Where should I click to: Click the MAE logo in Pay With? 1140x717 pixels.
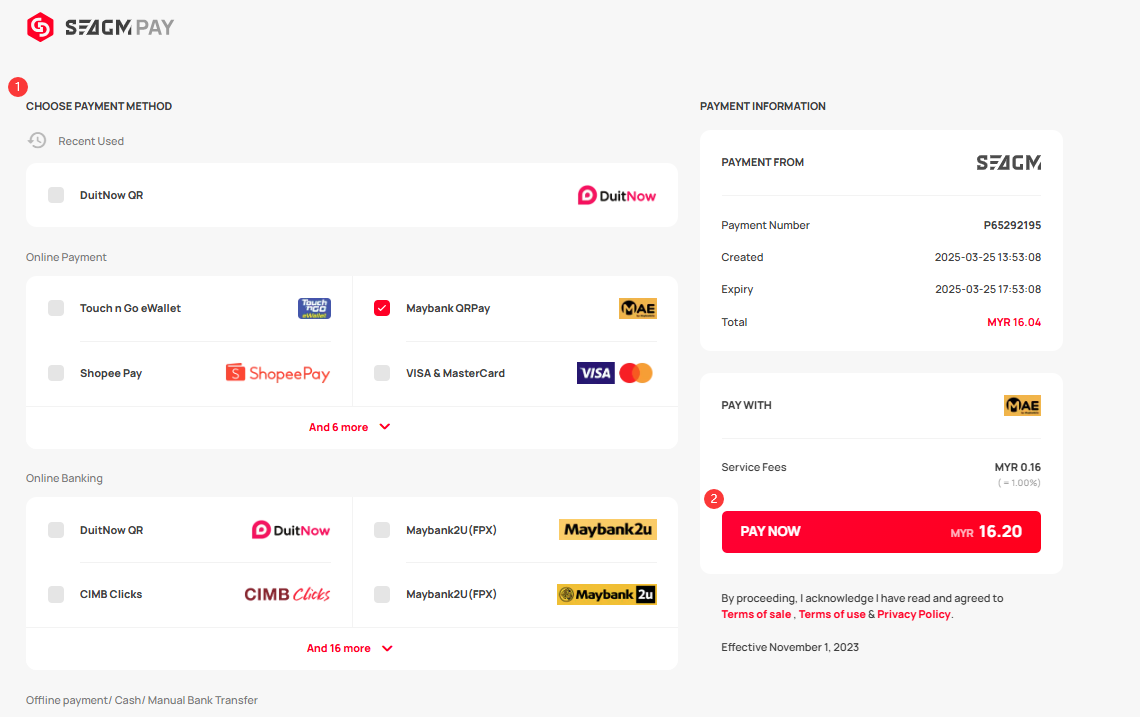click(x=1022, y=405)
